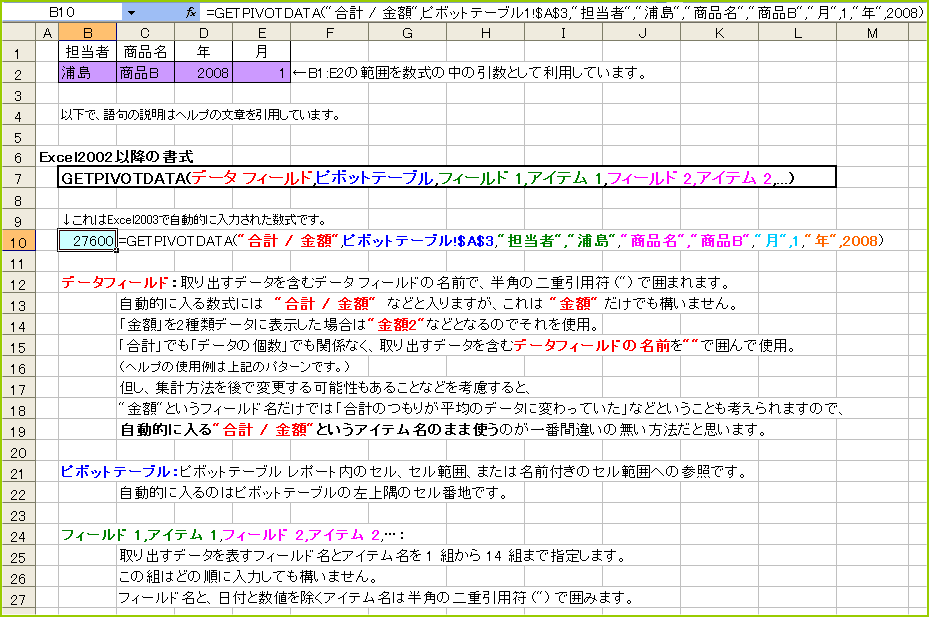The height and width of the screenshot is (617, 929).
Task: Select cell B10 containing 27600
Action: (87, 241)
